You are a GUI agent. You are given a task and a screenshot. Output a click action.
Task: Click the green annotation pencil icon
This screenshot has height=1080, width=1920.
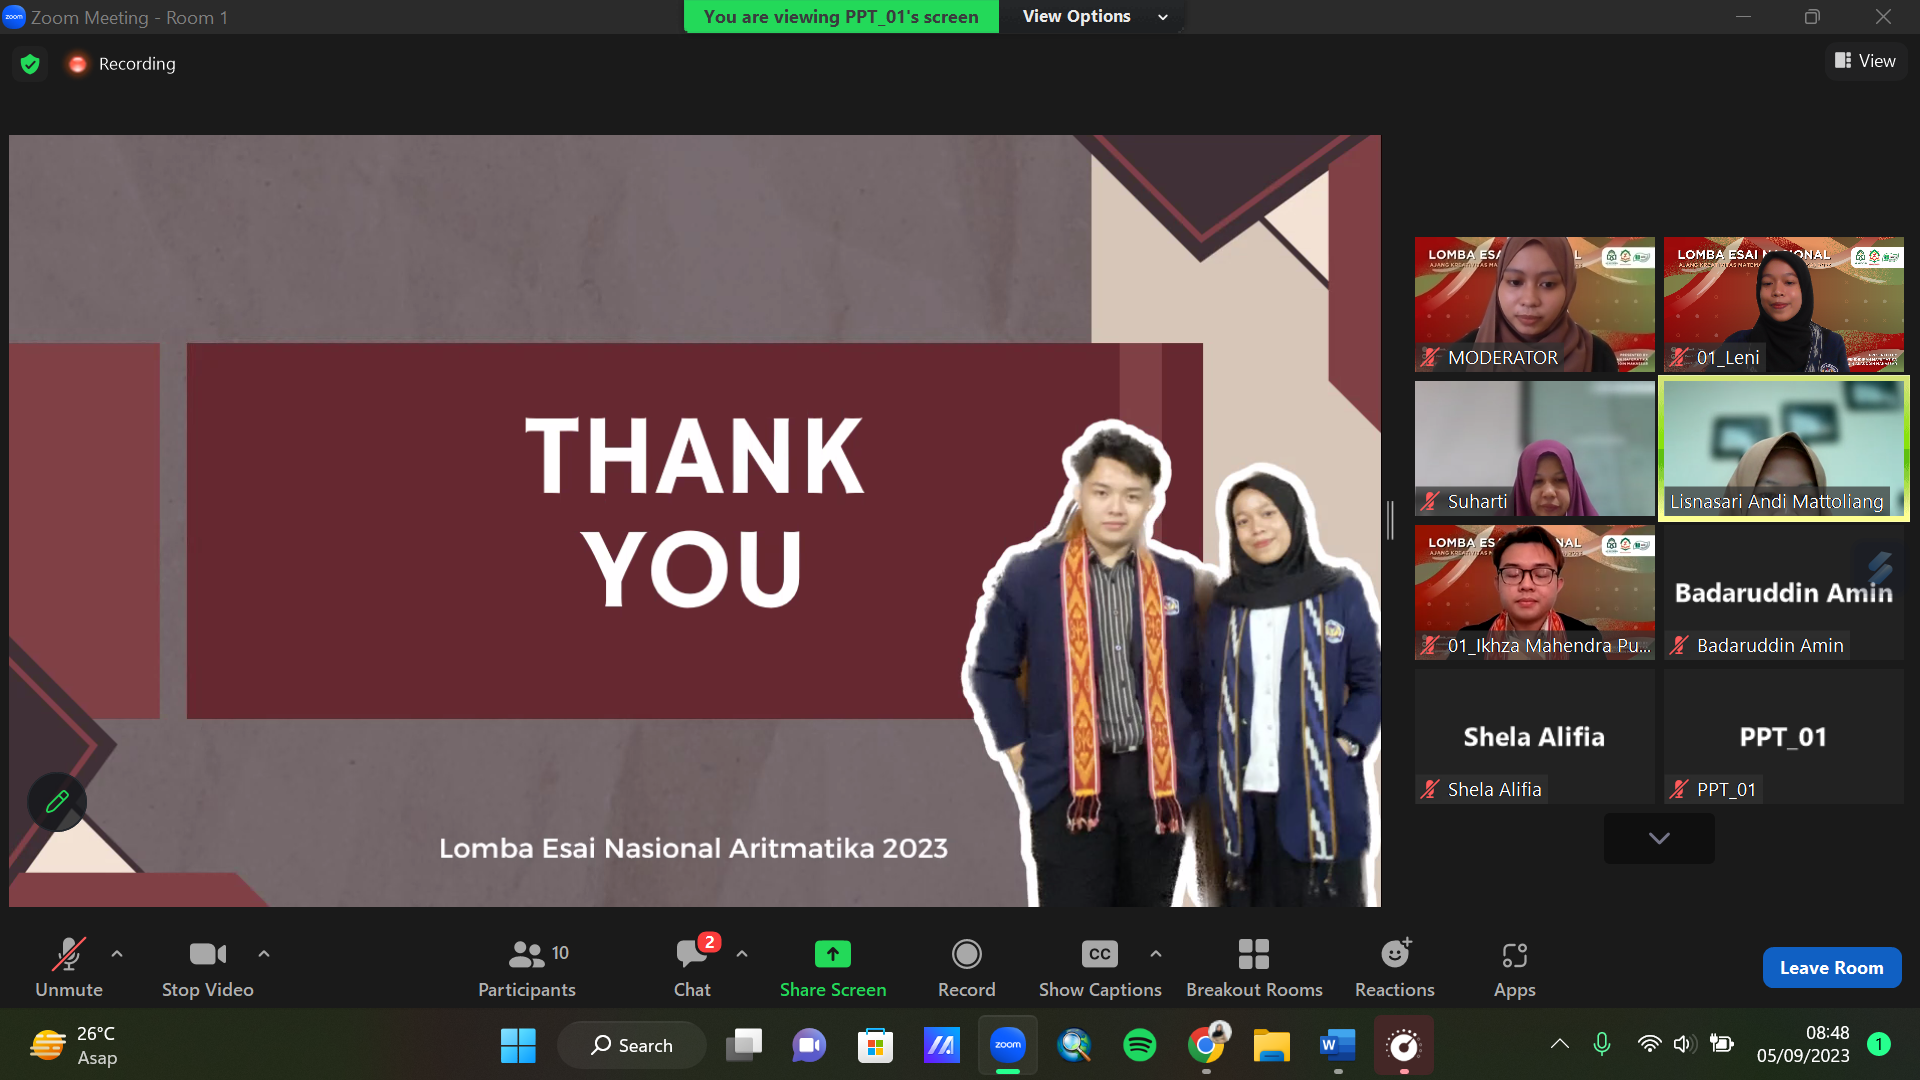[57, 801]
